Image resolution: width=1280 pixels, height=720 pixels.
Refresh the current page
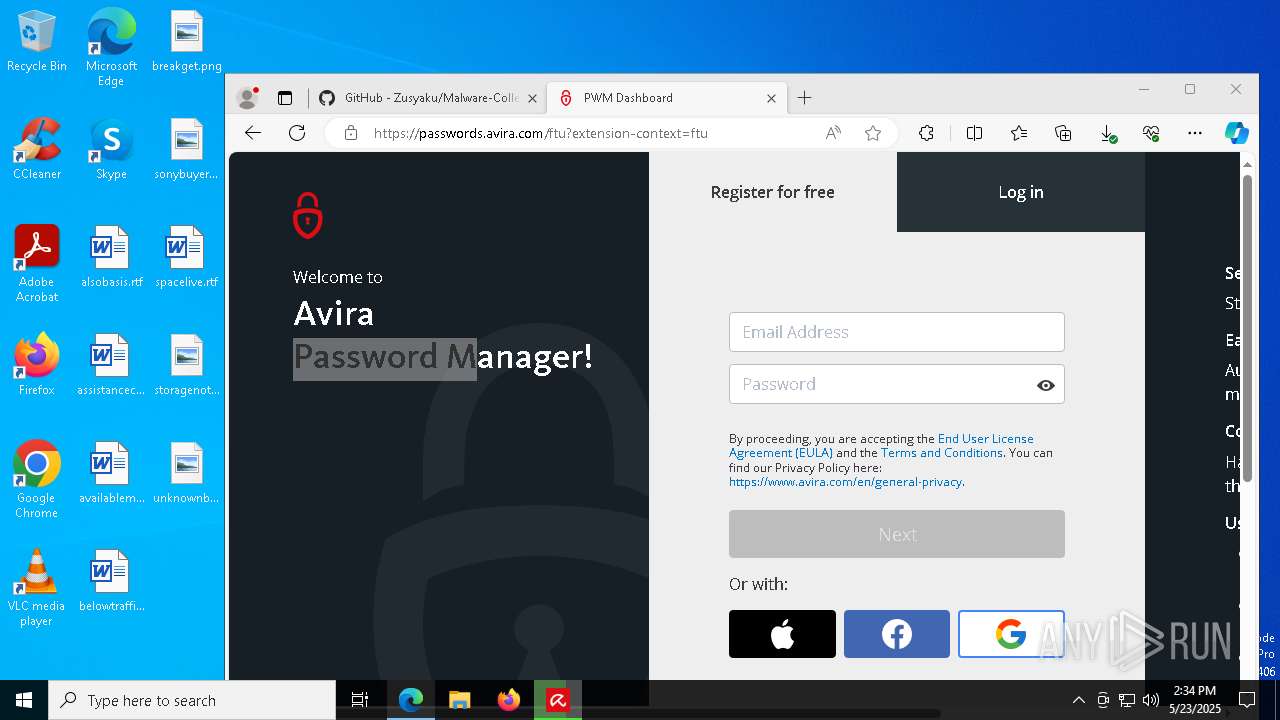pos(297,133)
